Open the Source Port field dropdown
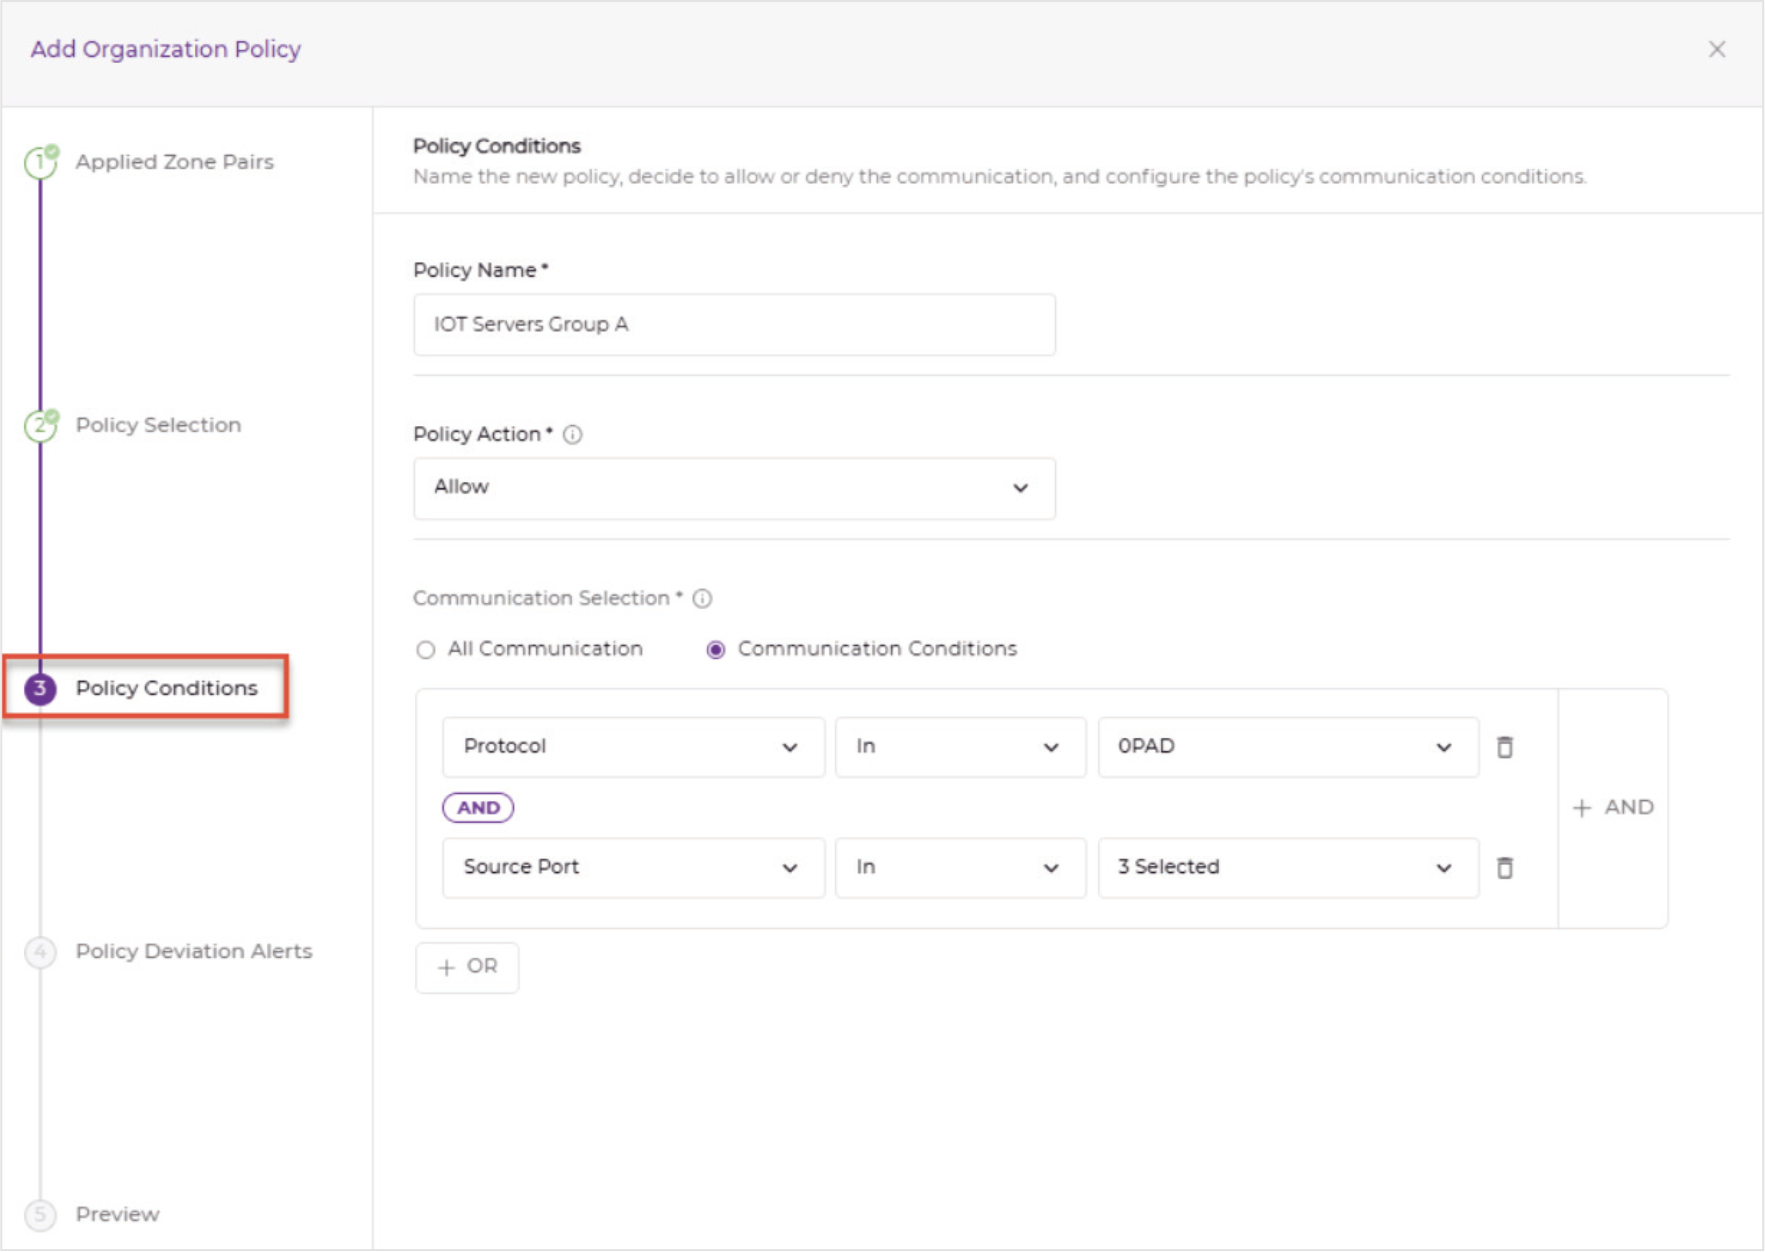1765x1252 pixels. [633, 867]
